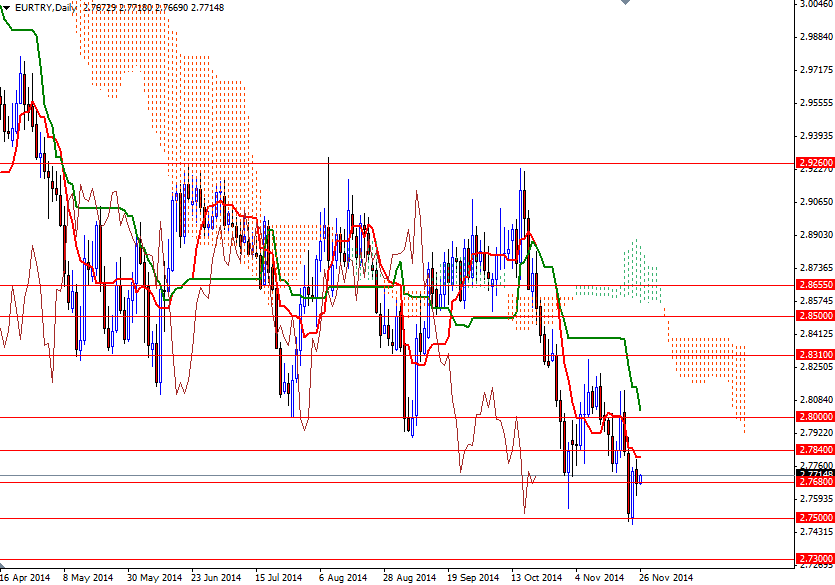Click the 13 Oct 2014 time axis label
The width and height of the screenshot is (835, 585).
[x=536, y=576]
